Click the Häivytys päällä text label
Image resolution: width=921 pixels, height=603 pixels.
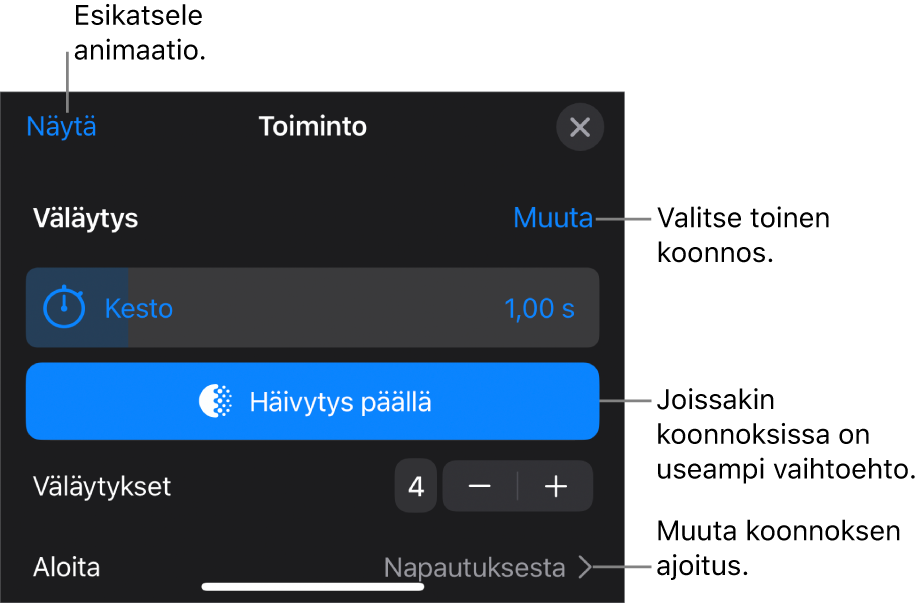coord(340,403)
